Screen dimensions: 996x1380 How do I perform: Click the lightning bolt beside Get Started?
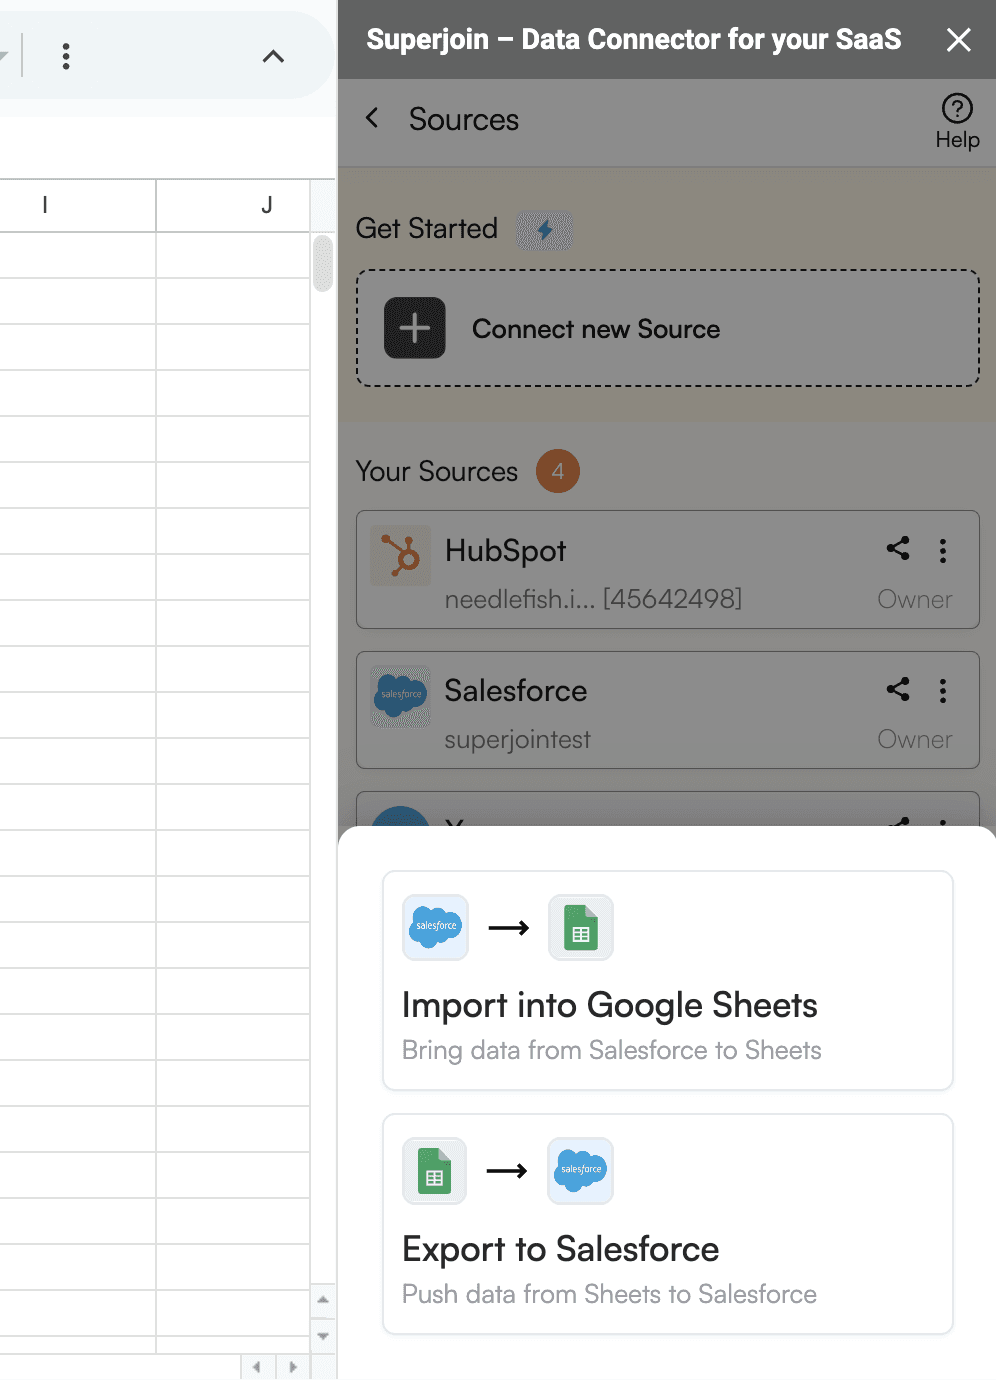pos(545,230)
